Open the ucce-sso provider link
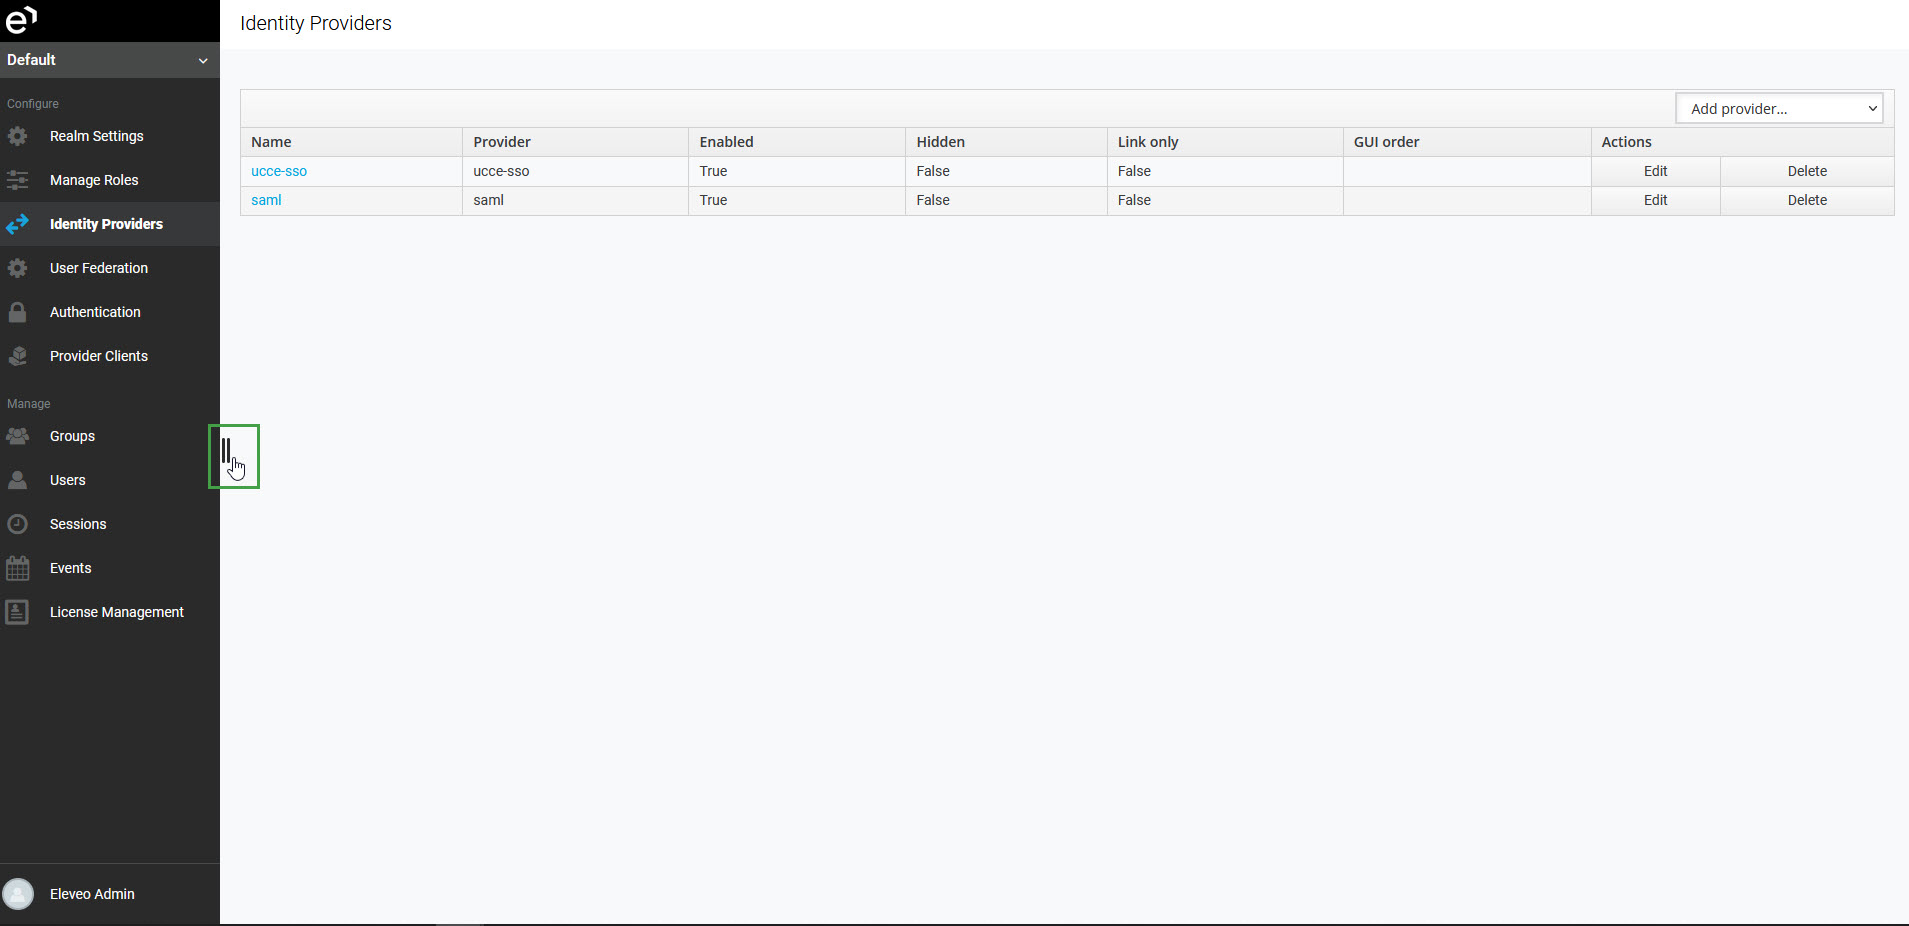 tap(279, 171)
